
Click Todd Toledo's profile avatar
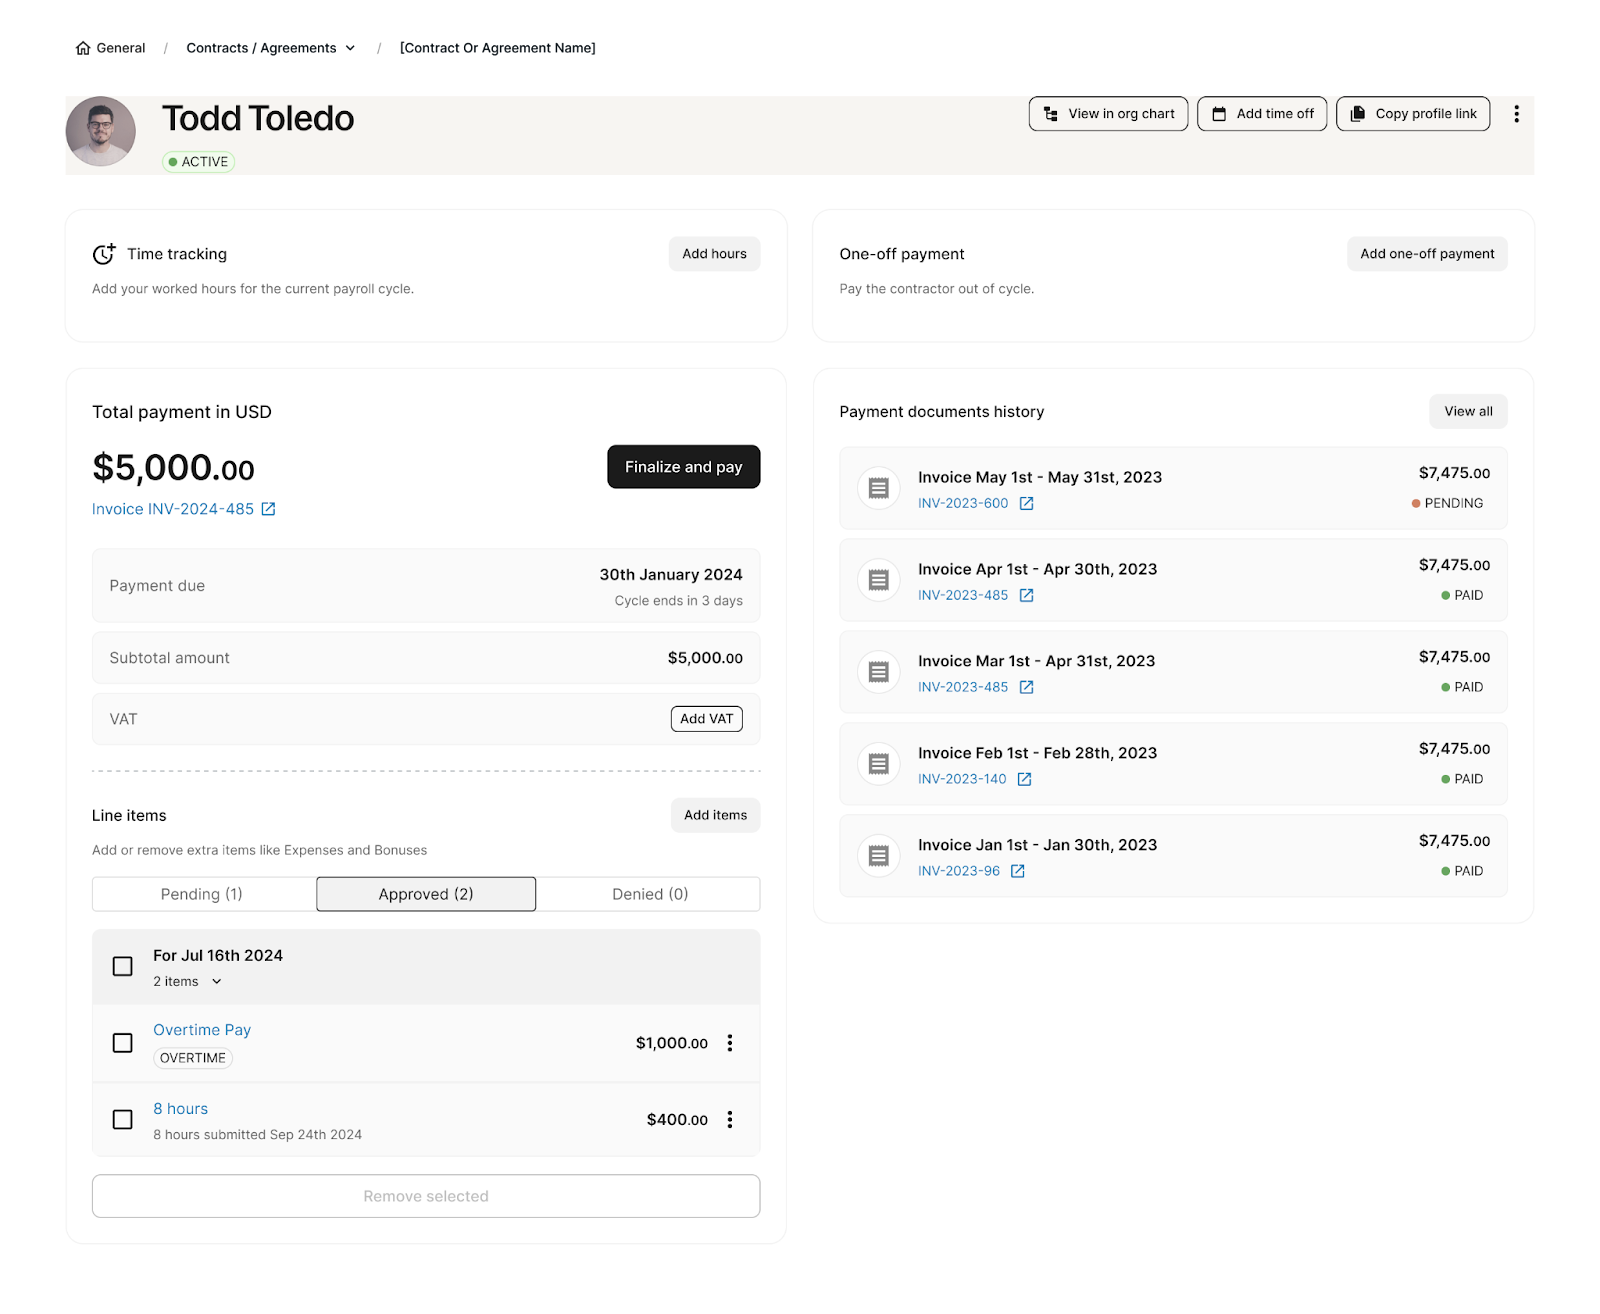tap(101, 132)
